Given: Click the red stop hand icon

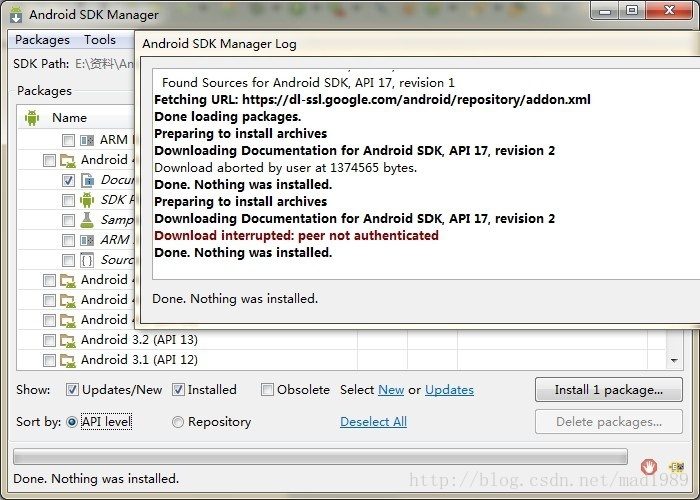Looking at the screenshot, I should click(649, 467).
